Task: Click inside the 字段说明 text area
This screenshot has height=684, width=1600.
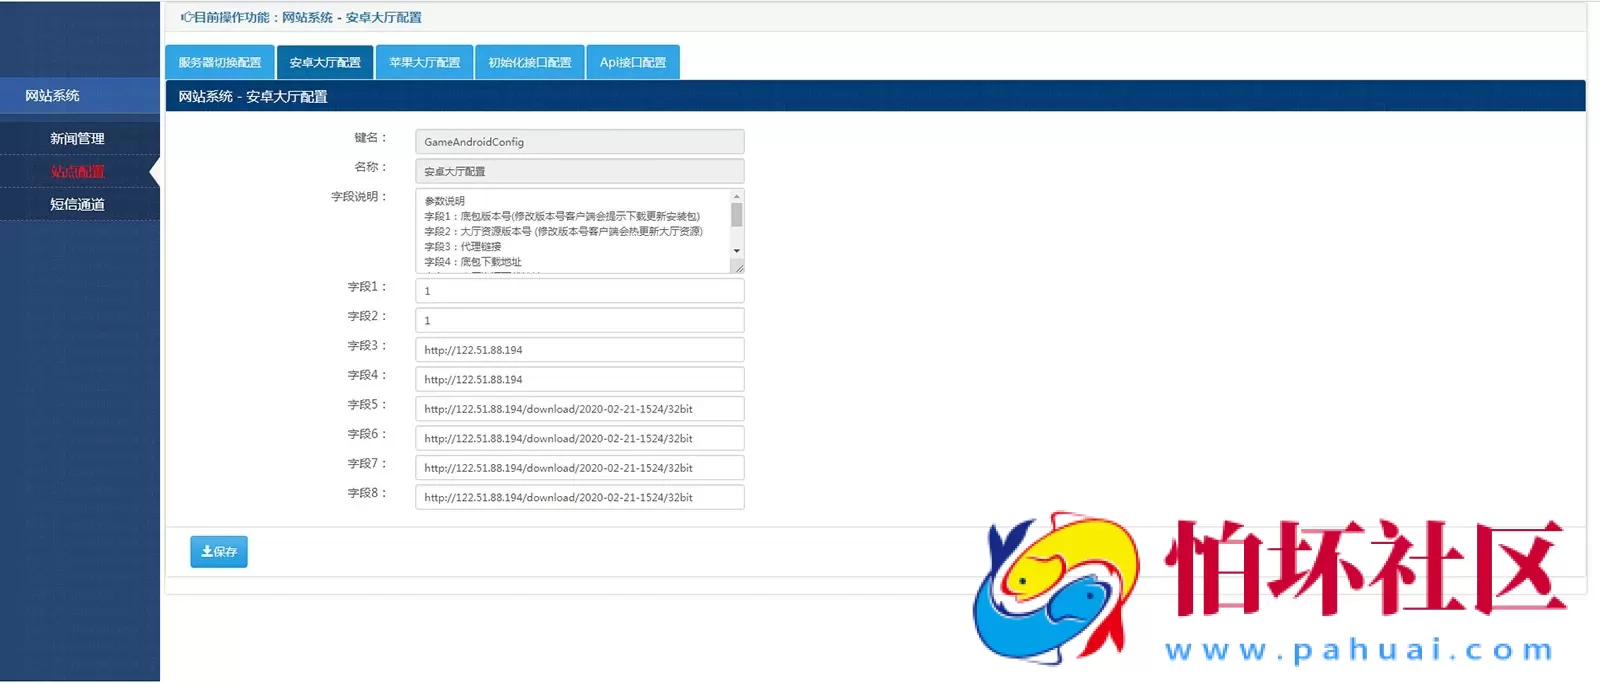Action: pos(572,231)
